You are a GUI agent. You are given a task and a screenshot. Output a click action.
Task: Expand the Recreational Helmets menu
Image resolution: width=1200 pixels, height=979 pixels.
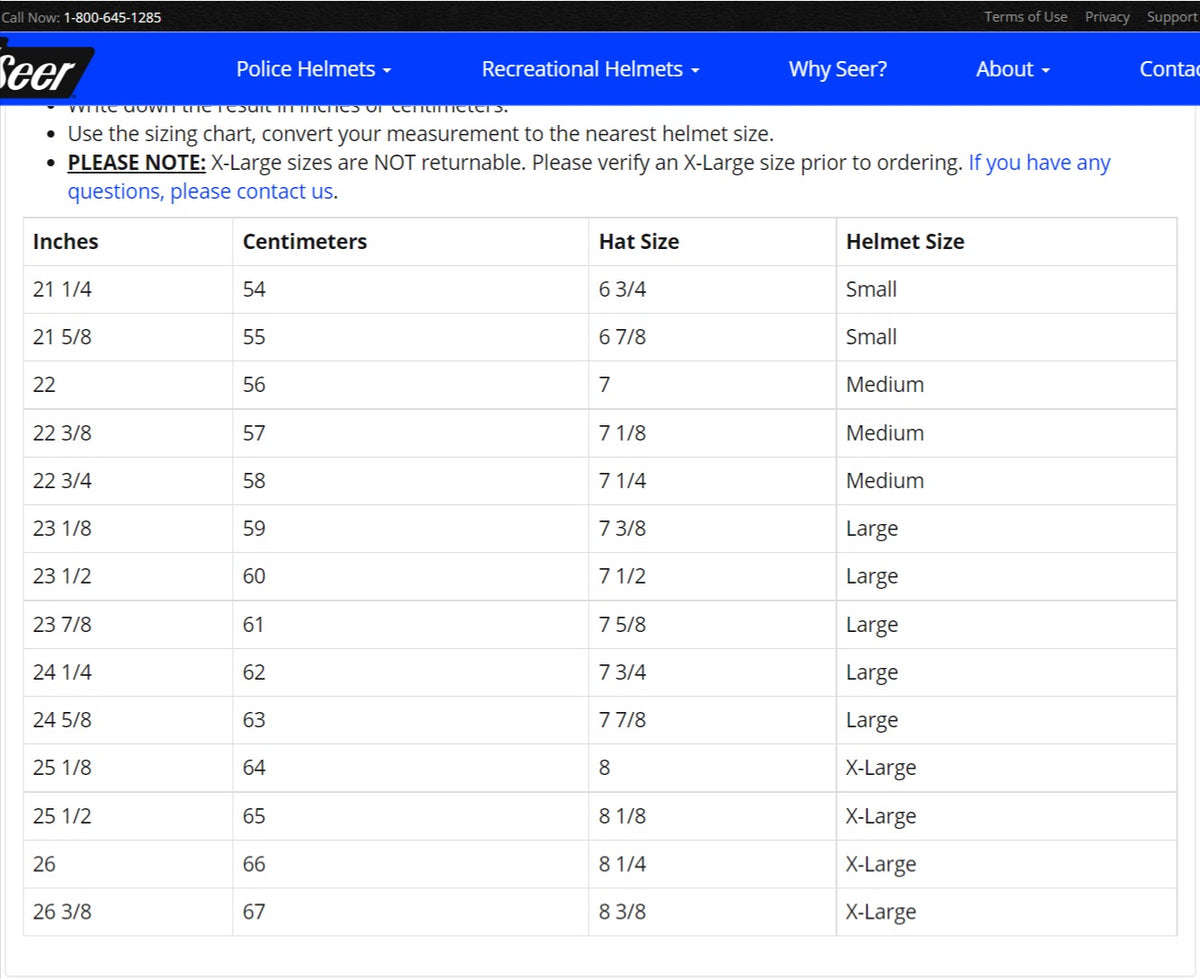(x=590, y=69)
